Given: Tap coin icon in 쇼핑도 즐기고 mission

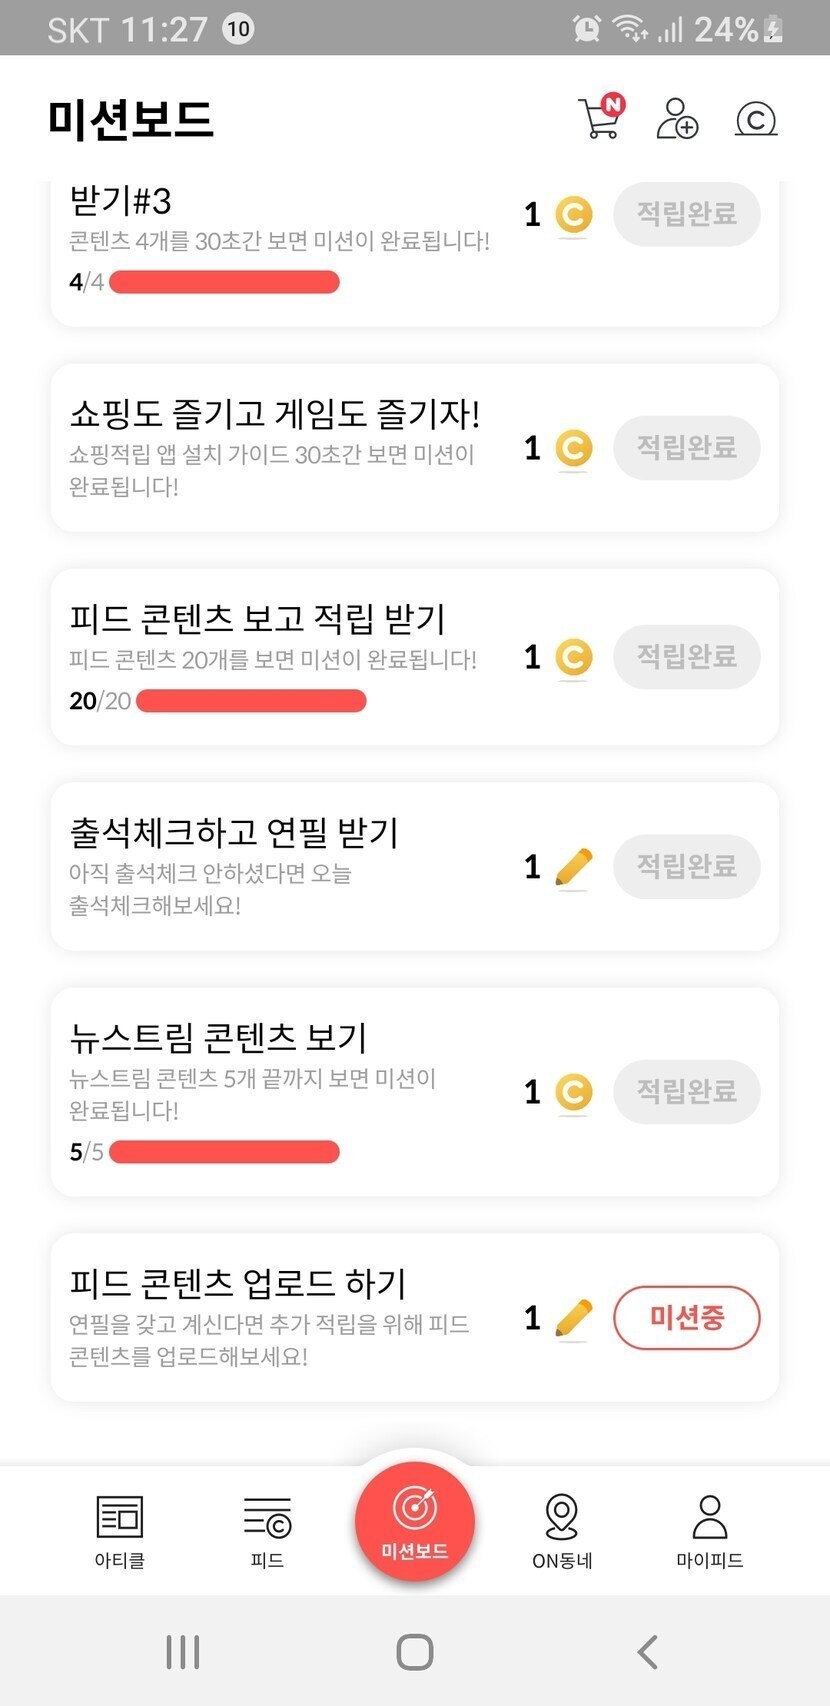Looking at the screenshot, I should [573, 448].
